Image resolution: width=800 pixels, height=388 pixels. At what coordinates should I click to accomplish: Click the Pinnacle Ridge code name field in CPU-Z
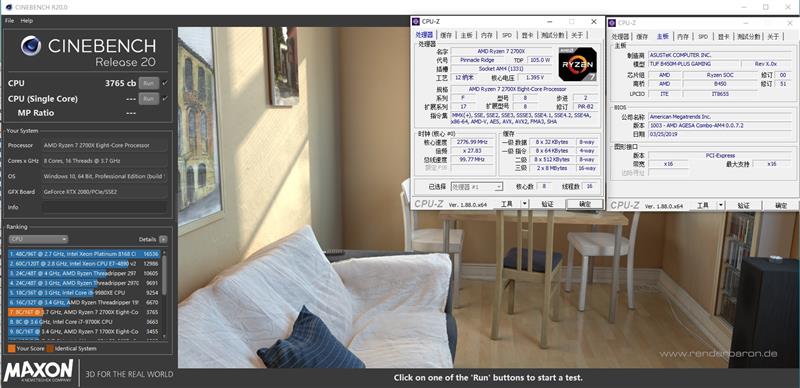pos(478,60)
